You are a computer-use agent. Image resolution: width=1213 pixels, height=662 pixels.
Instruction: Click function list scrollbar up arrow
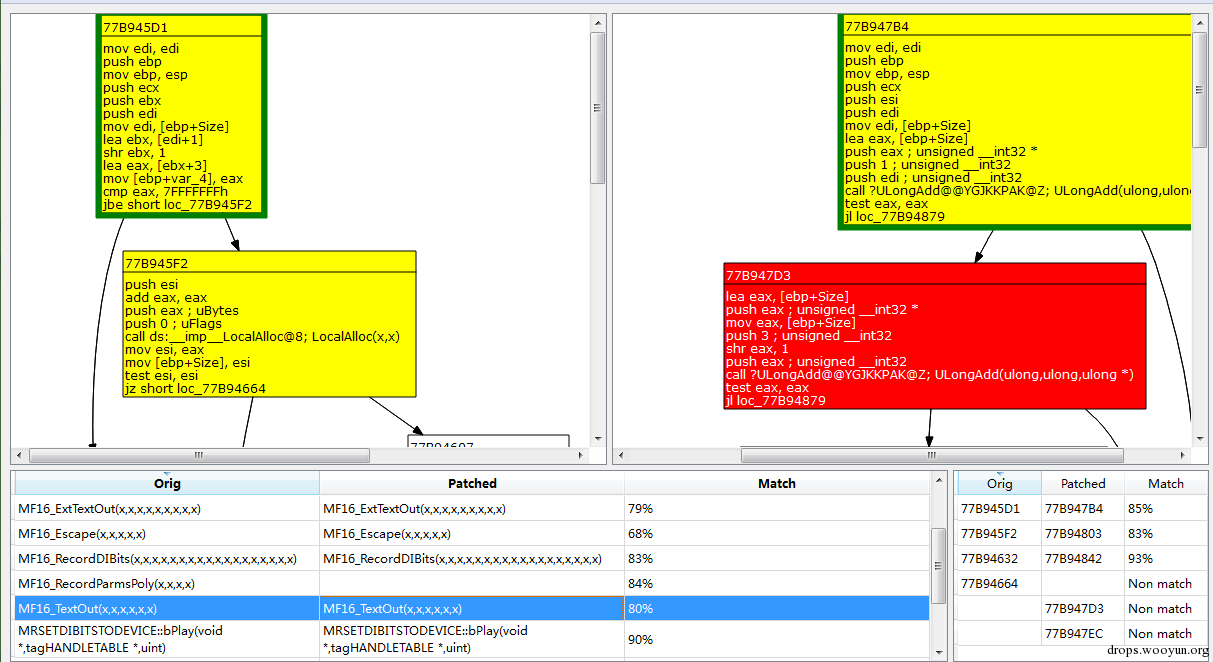click(x=938, y=480)
